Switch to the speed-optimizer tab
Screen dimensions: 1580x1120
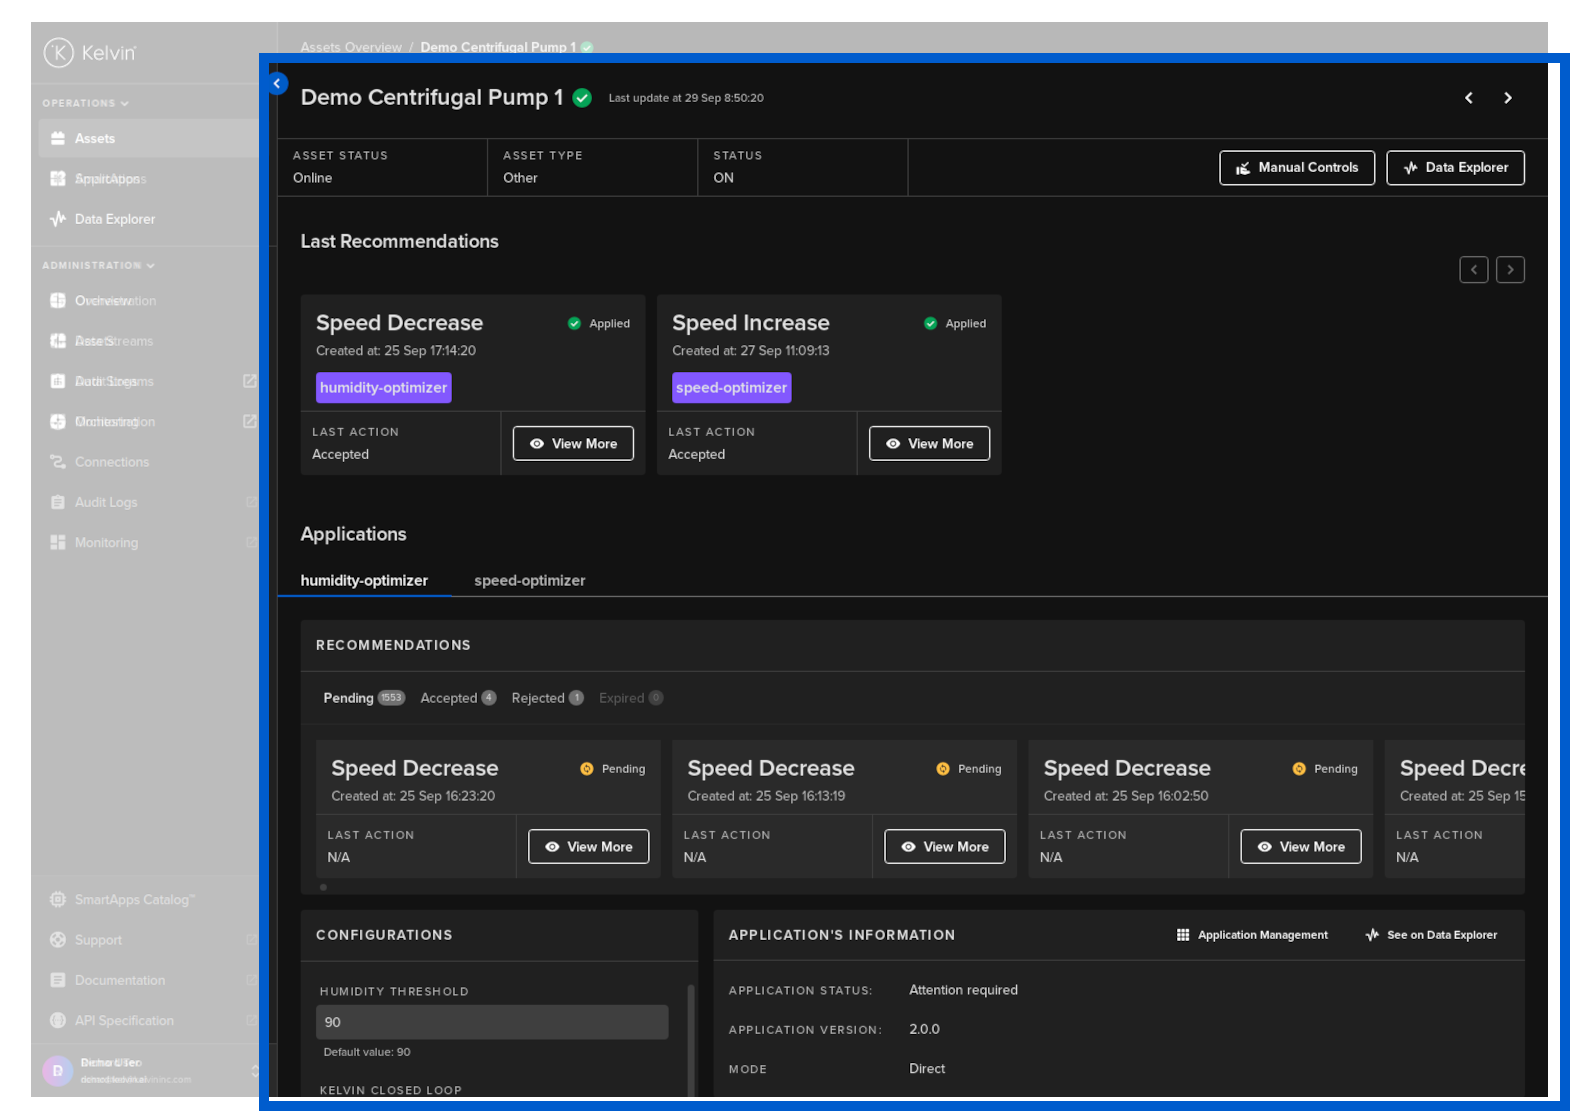pyautogui.click(x=529, y=581)
